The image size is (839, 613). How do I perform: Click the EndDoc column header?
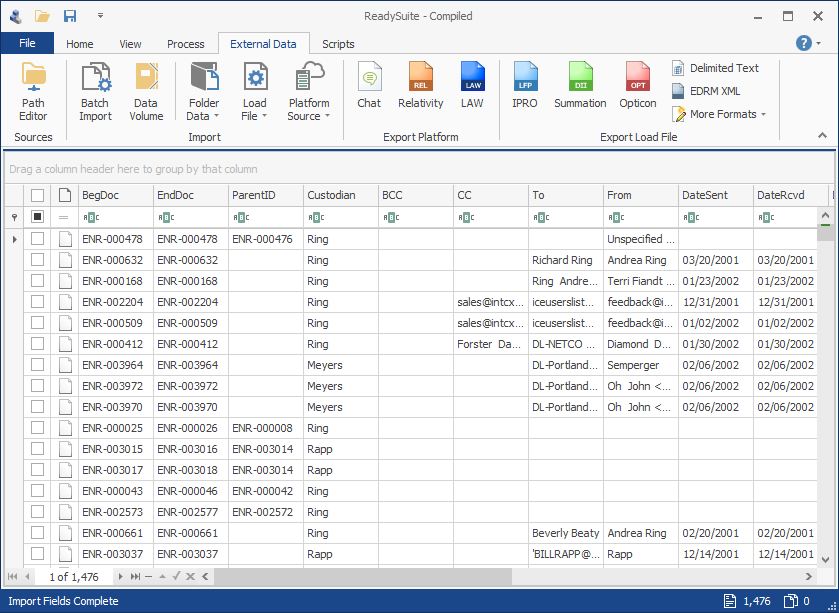tap(191, 195)
